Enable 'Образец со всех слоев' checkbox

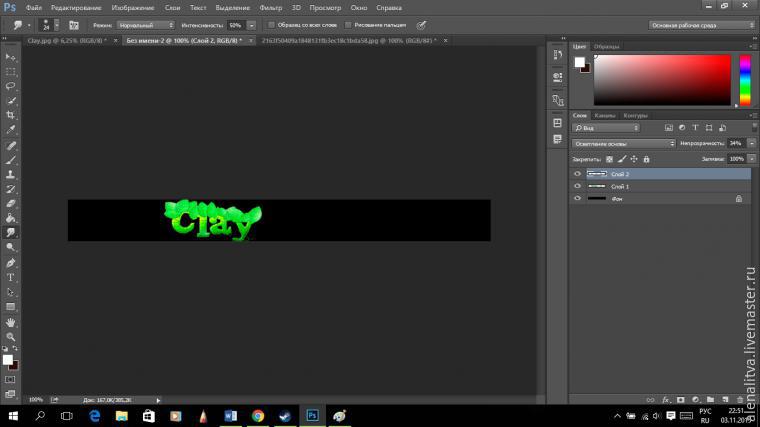(272, 24)
